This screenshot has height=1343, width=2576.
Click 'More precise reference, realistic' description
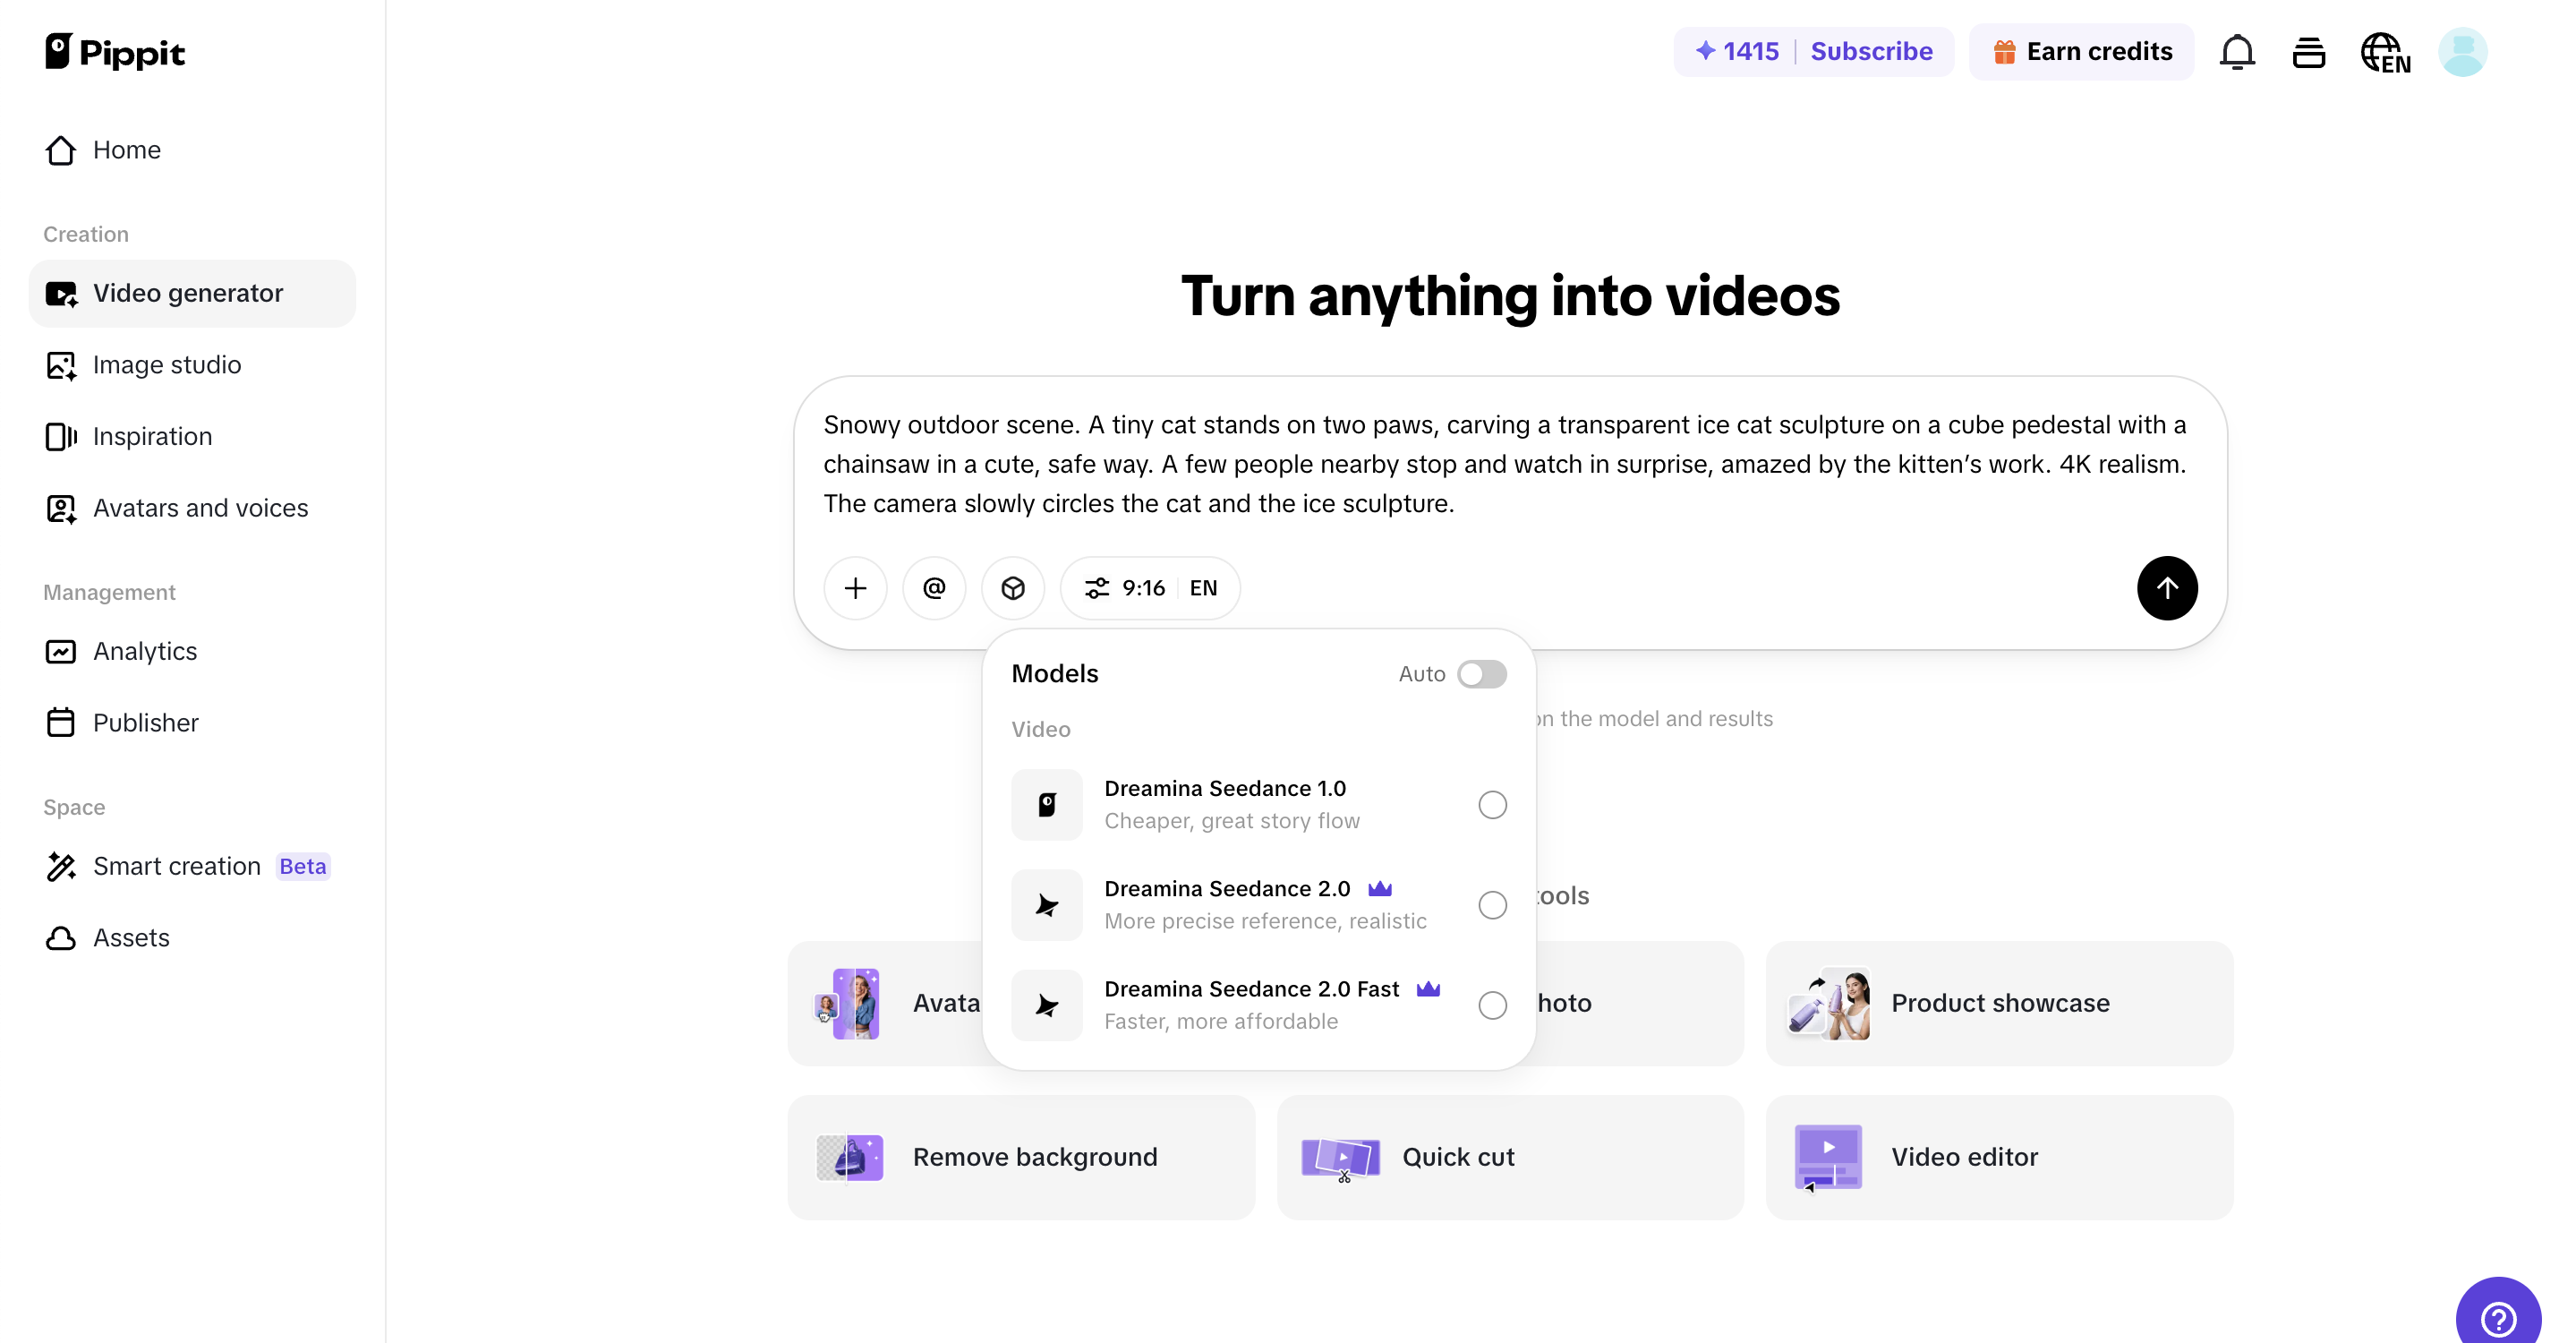point(1265,921)
